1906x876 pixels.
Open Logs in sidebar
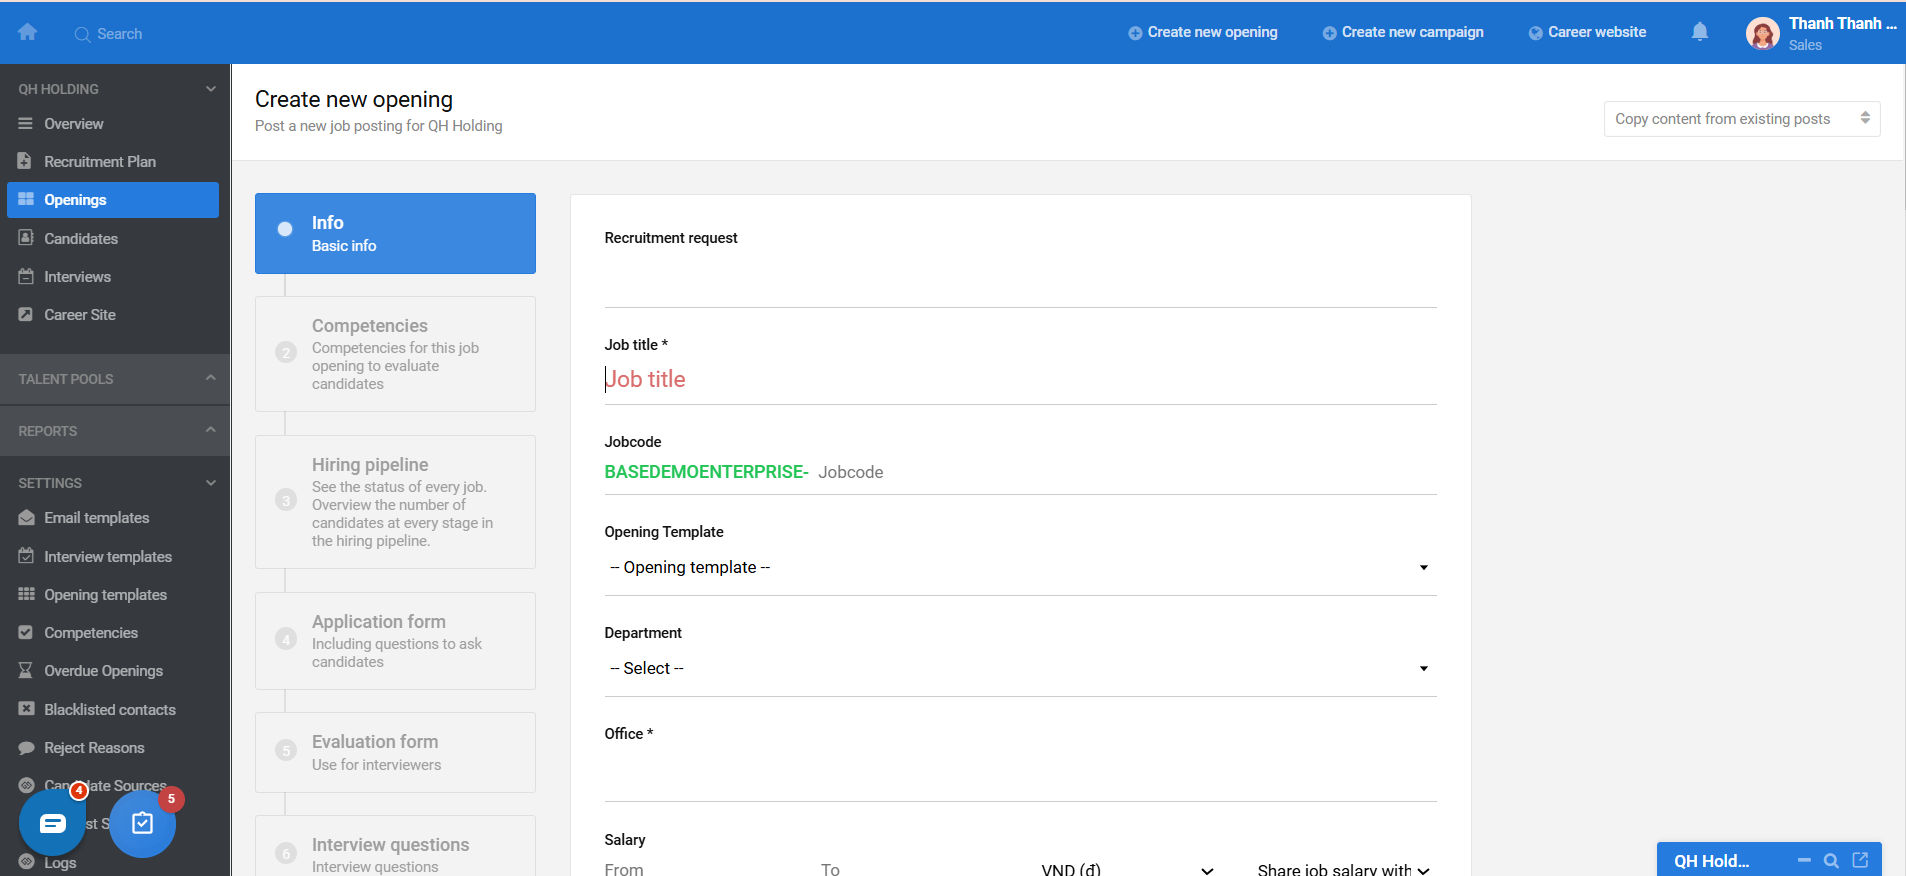[x=60, y=862]
